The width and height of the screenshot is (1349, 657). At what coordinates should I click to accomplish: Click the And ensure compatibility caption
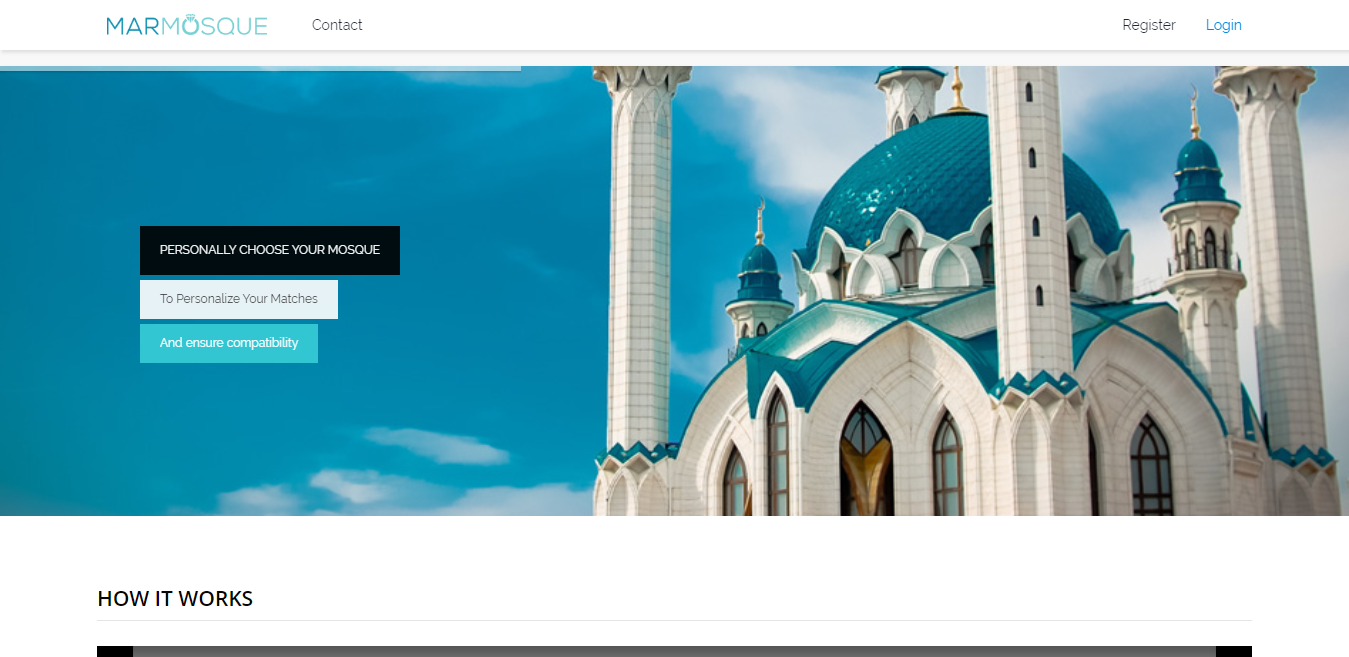click(228, 343)
